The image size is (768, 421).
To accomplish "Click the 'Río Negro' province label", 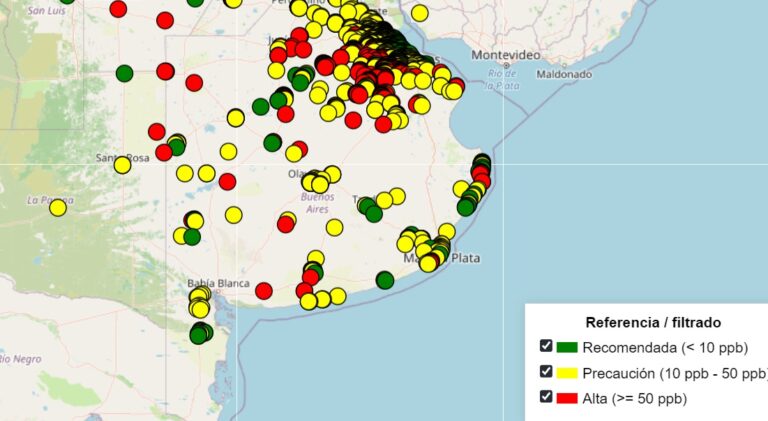I will 20,359.
